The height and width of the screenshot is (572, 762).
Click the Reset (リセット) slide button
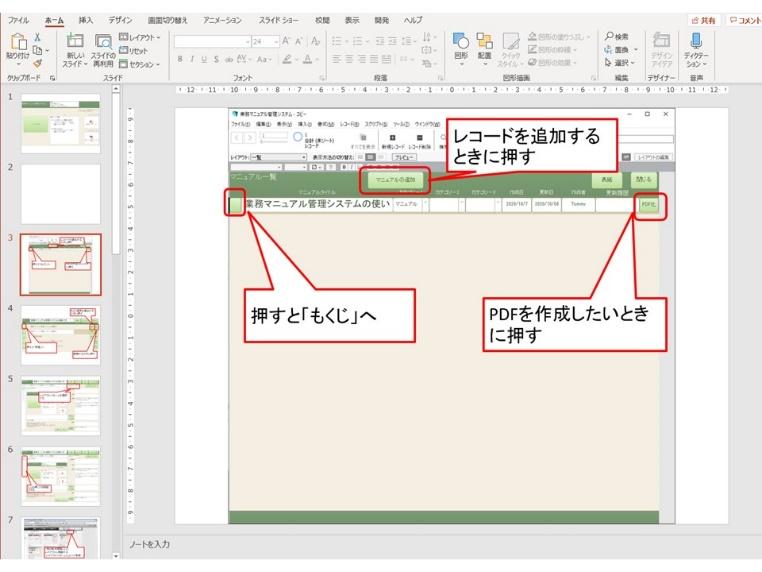click(x=133, y=51)
